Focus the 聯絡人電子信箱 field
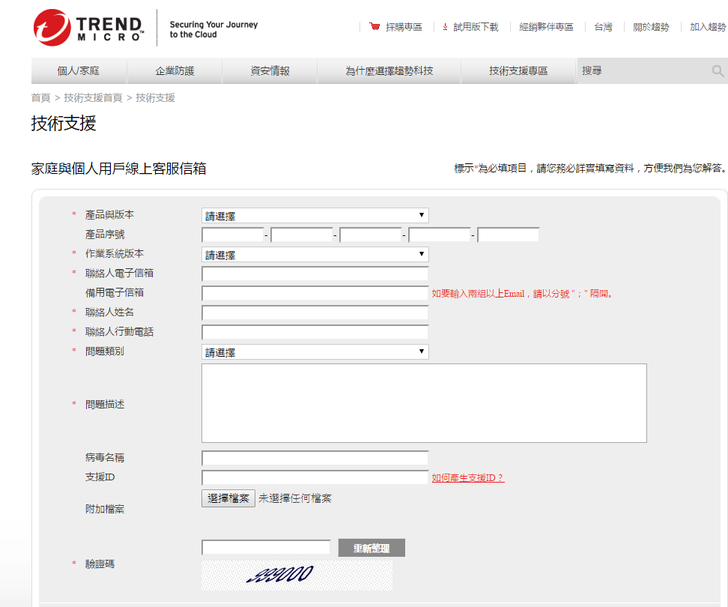 click(x=315, y=274)
